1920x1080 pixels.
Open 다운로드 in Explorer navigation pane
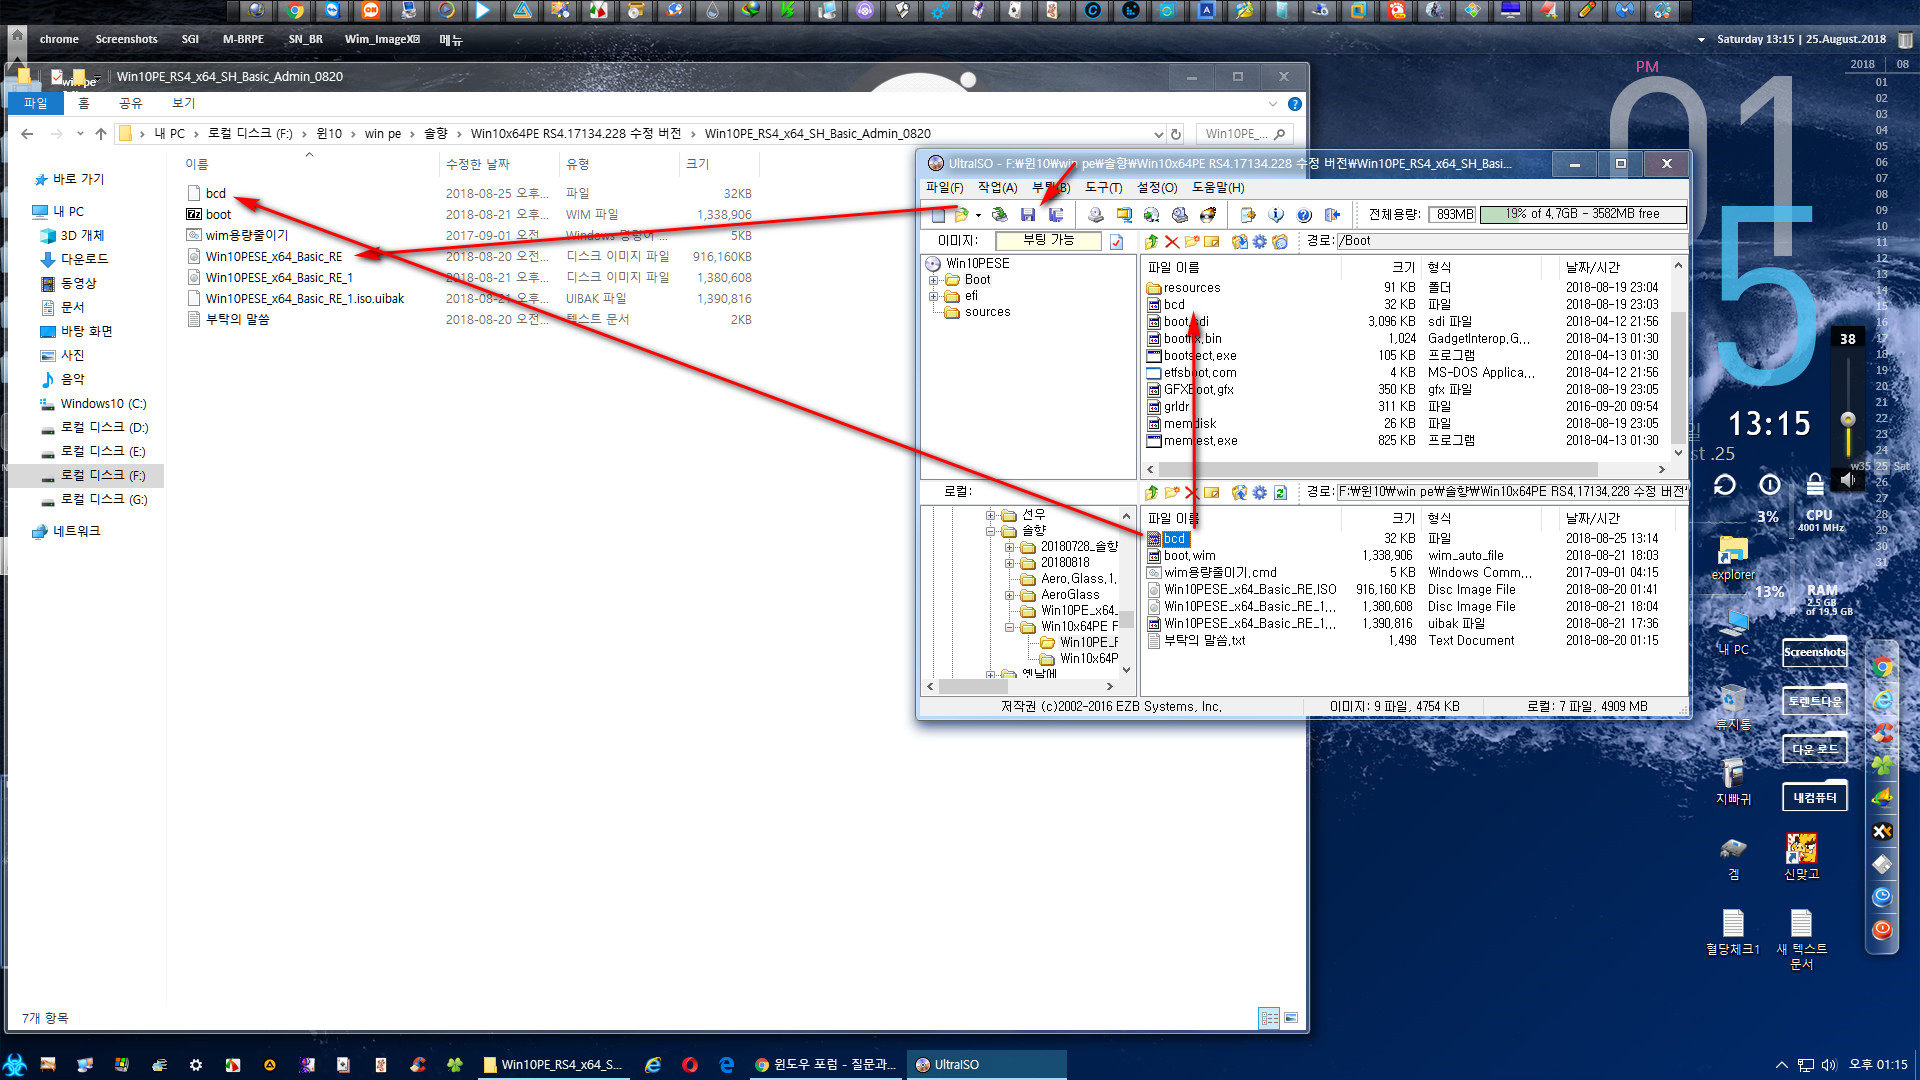tap(84, 259)
